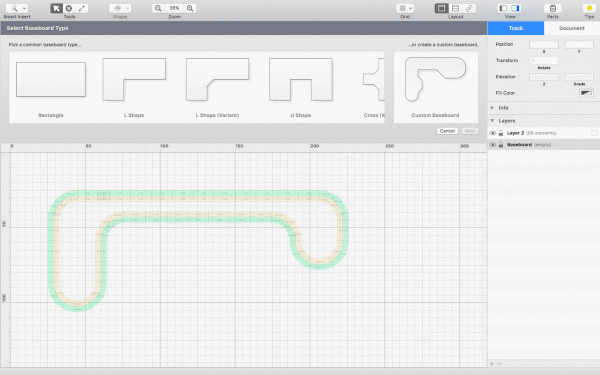Click the Grid icon in toolbar
Viewport: 600px width, 375px height.
402,8
